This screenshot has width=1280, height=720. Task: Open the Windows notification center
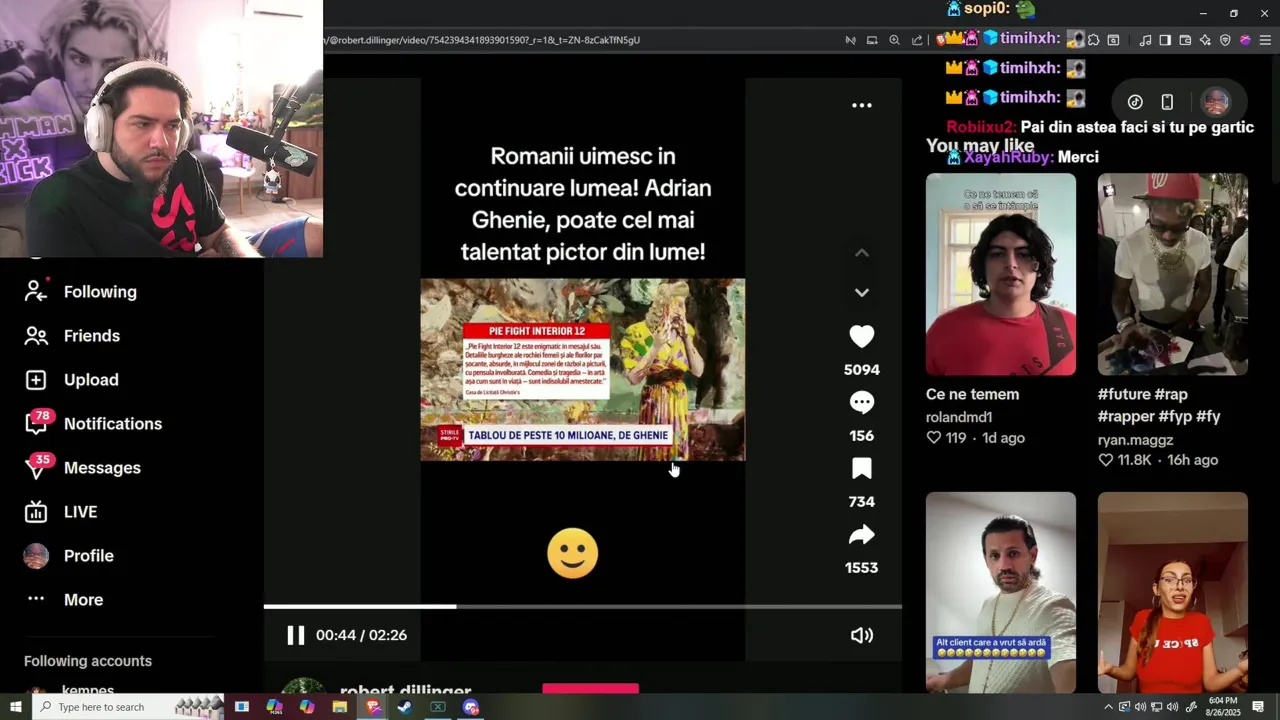[1259, 707]
